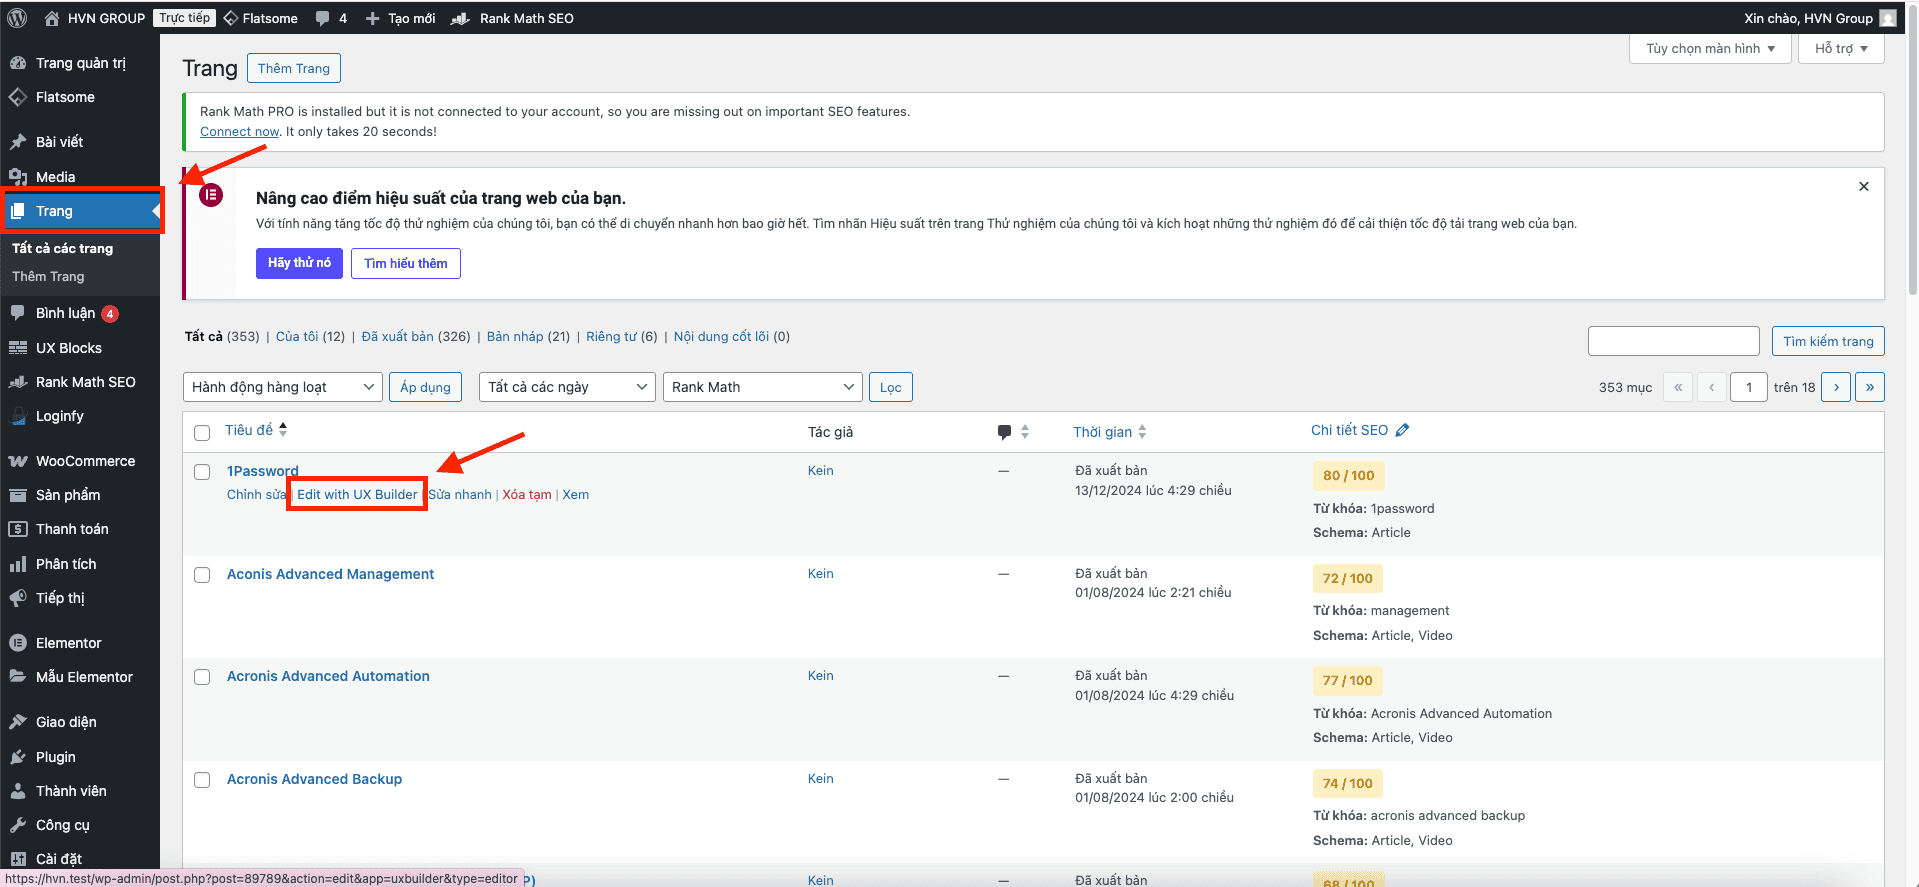1919x887 pixels.
Task: Open Phân tích analytics menu
Action: [x=80, y=564]
